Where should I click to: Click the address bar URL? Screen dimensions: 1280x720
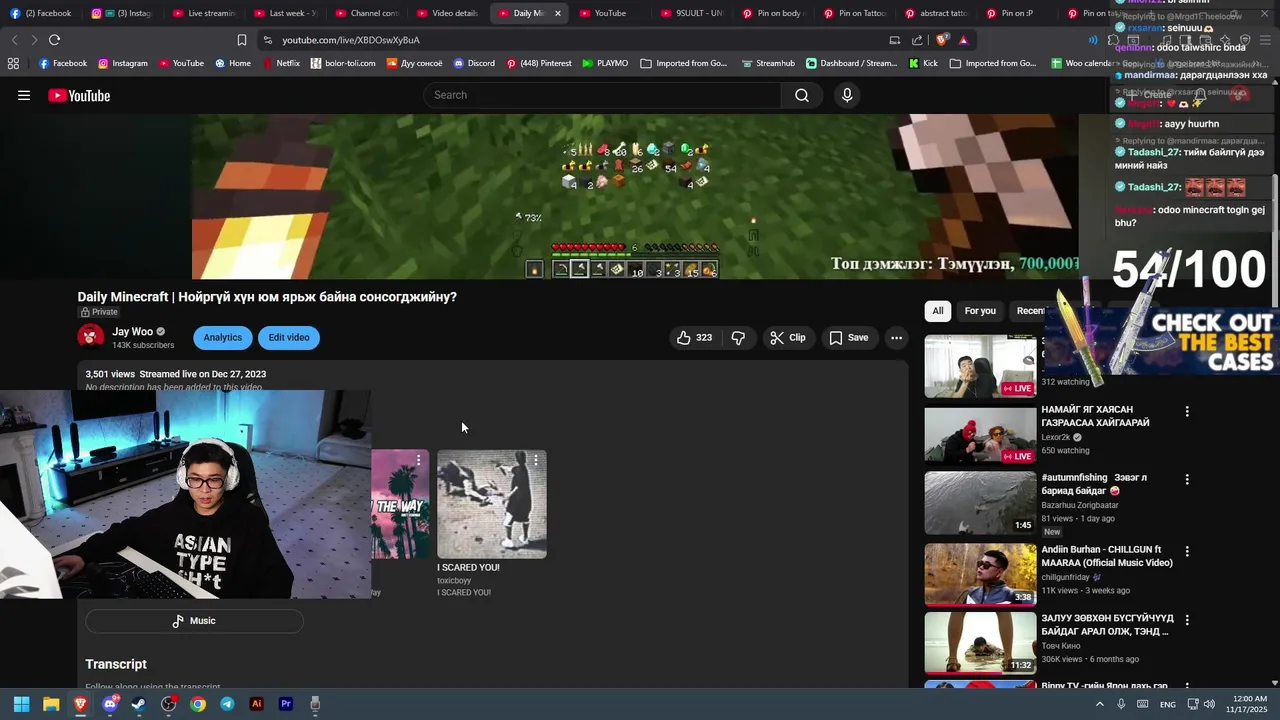point(351,40)
